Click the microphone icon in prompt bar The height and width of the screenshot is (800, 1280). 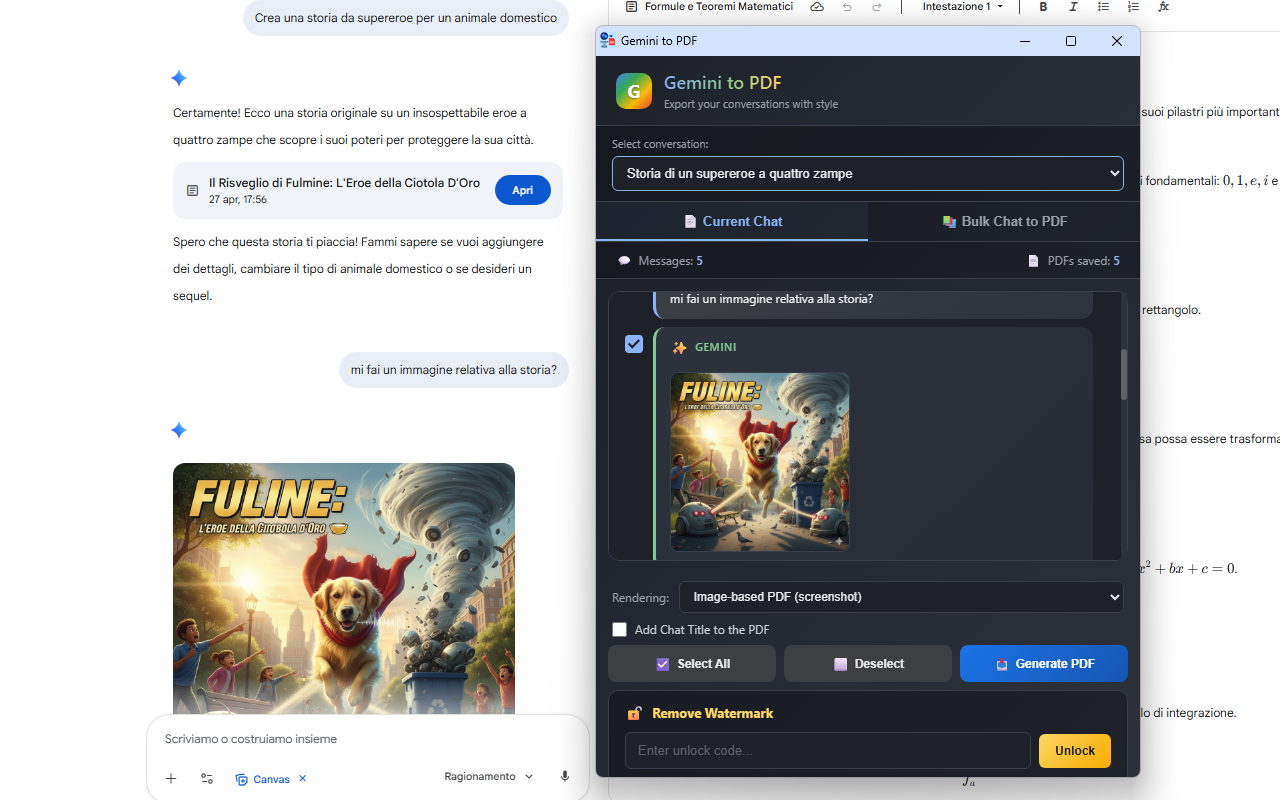(x=565, y=777)
